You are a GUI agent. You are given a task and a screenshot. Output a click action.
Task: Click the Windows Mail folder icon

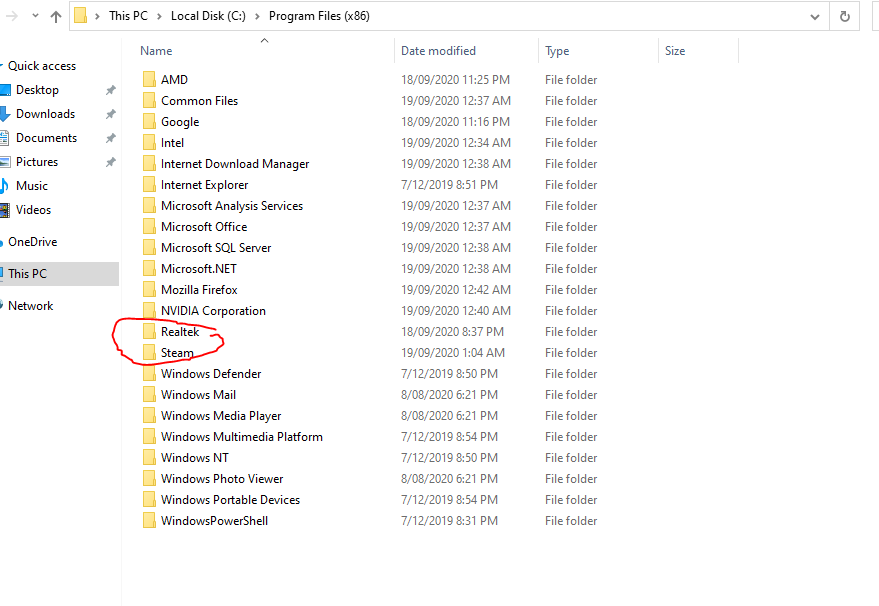click(x=149, y=394)
